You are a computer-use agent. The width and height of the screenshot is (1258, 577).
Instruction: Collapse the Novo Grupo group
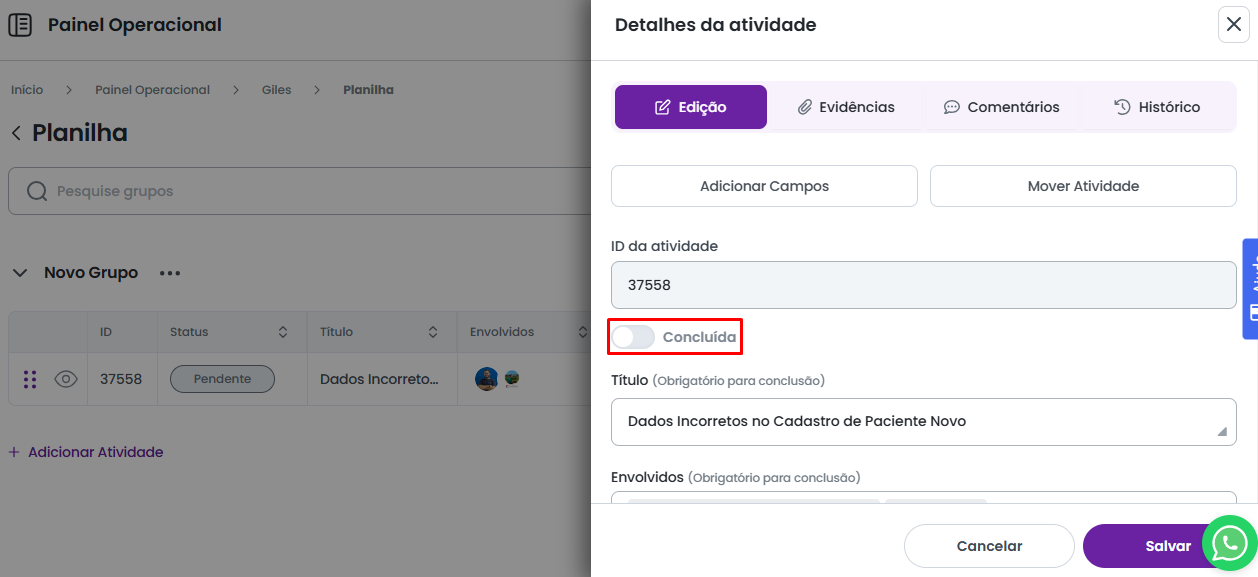click(20, 273)
